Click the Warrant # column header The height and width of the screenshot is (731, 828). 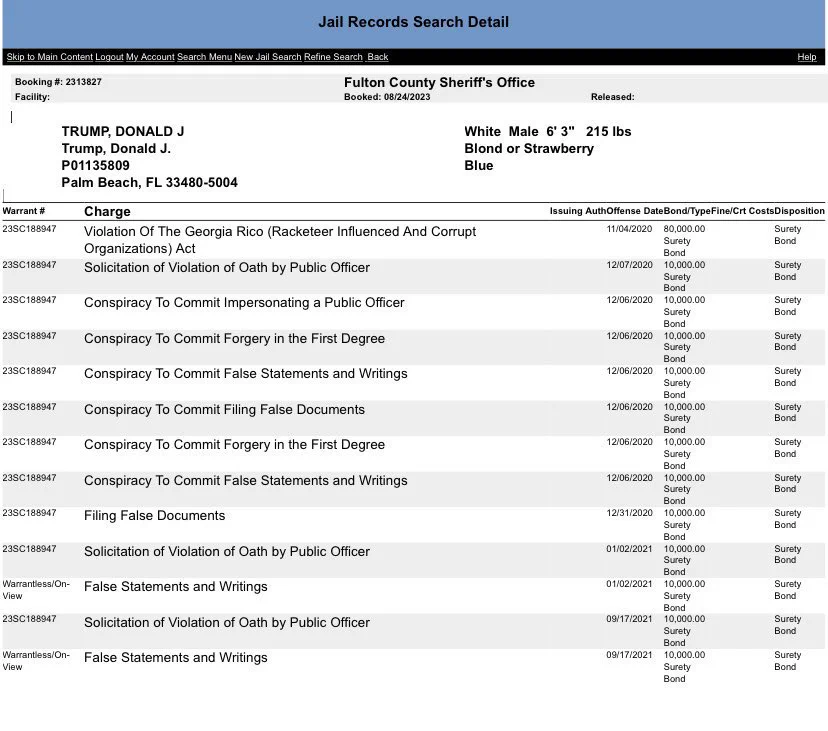(x=24, y=211)
